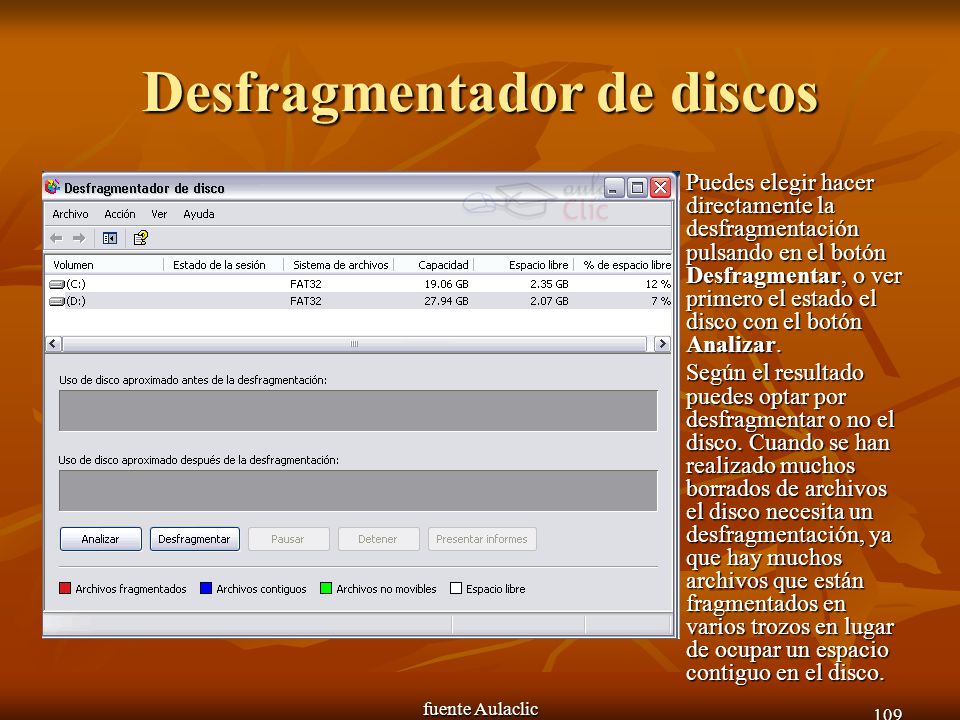Click the blue Archivos contiguos swatch
960x720 pixels.
[x=206, y=588]
